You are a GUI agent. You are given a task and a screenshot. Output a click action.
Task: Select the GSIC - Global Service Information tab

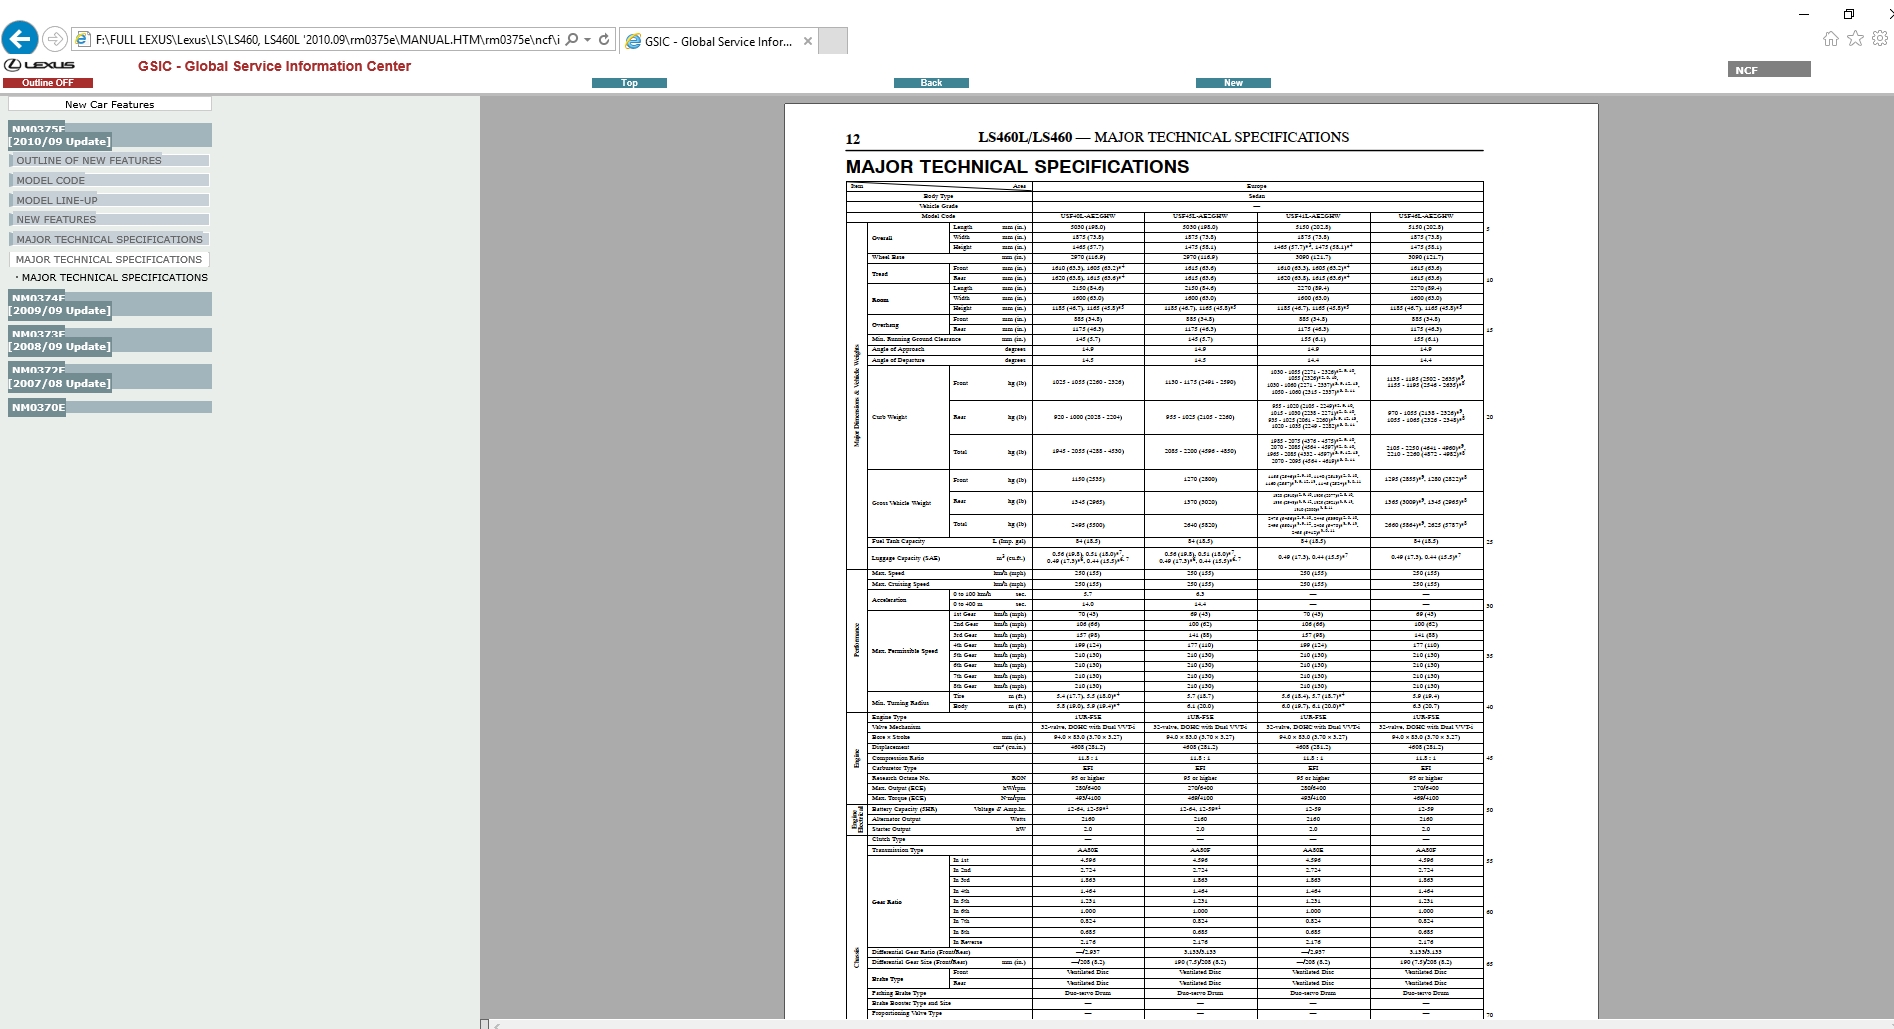[x=717, y=41]
